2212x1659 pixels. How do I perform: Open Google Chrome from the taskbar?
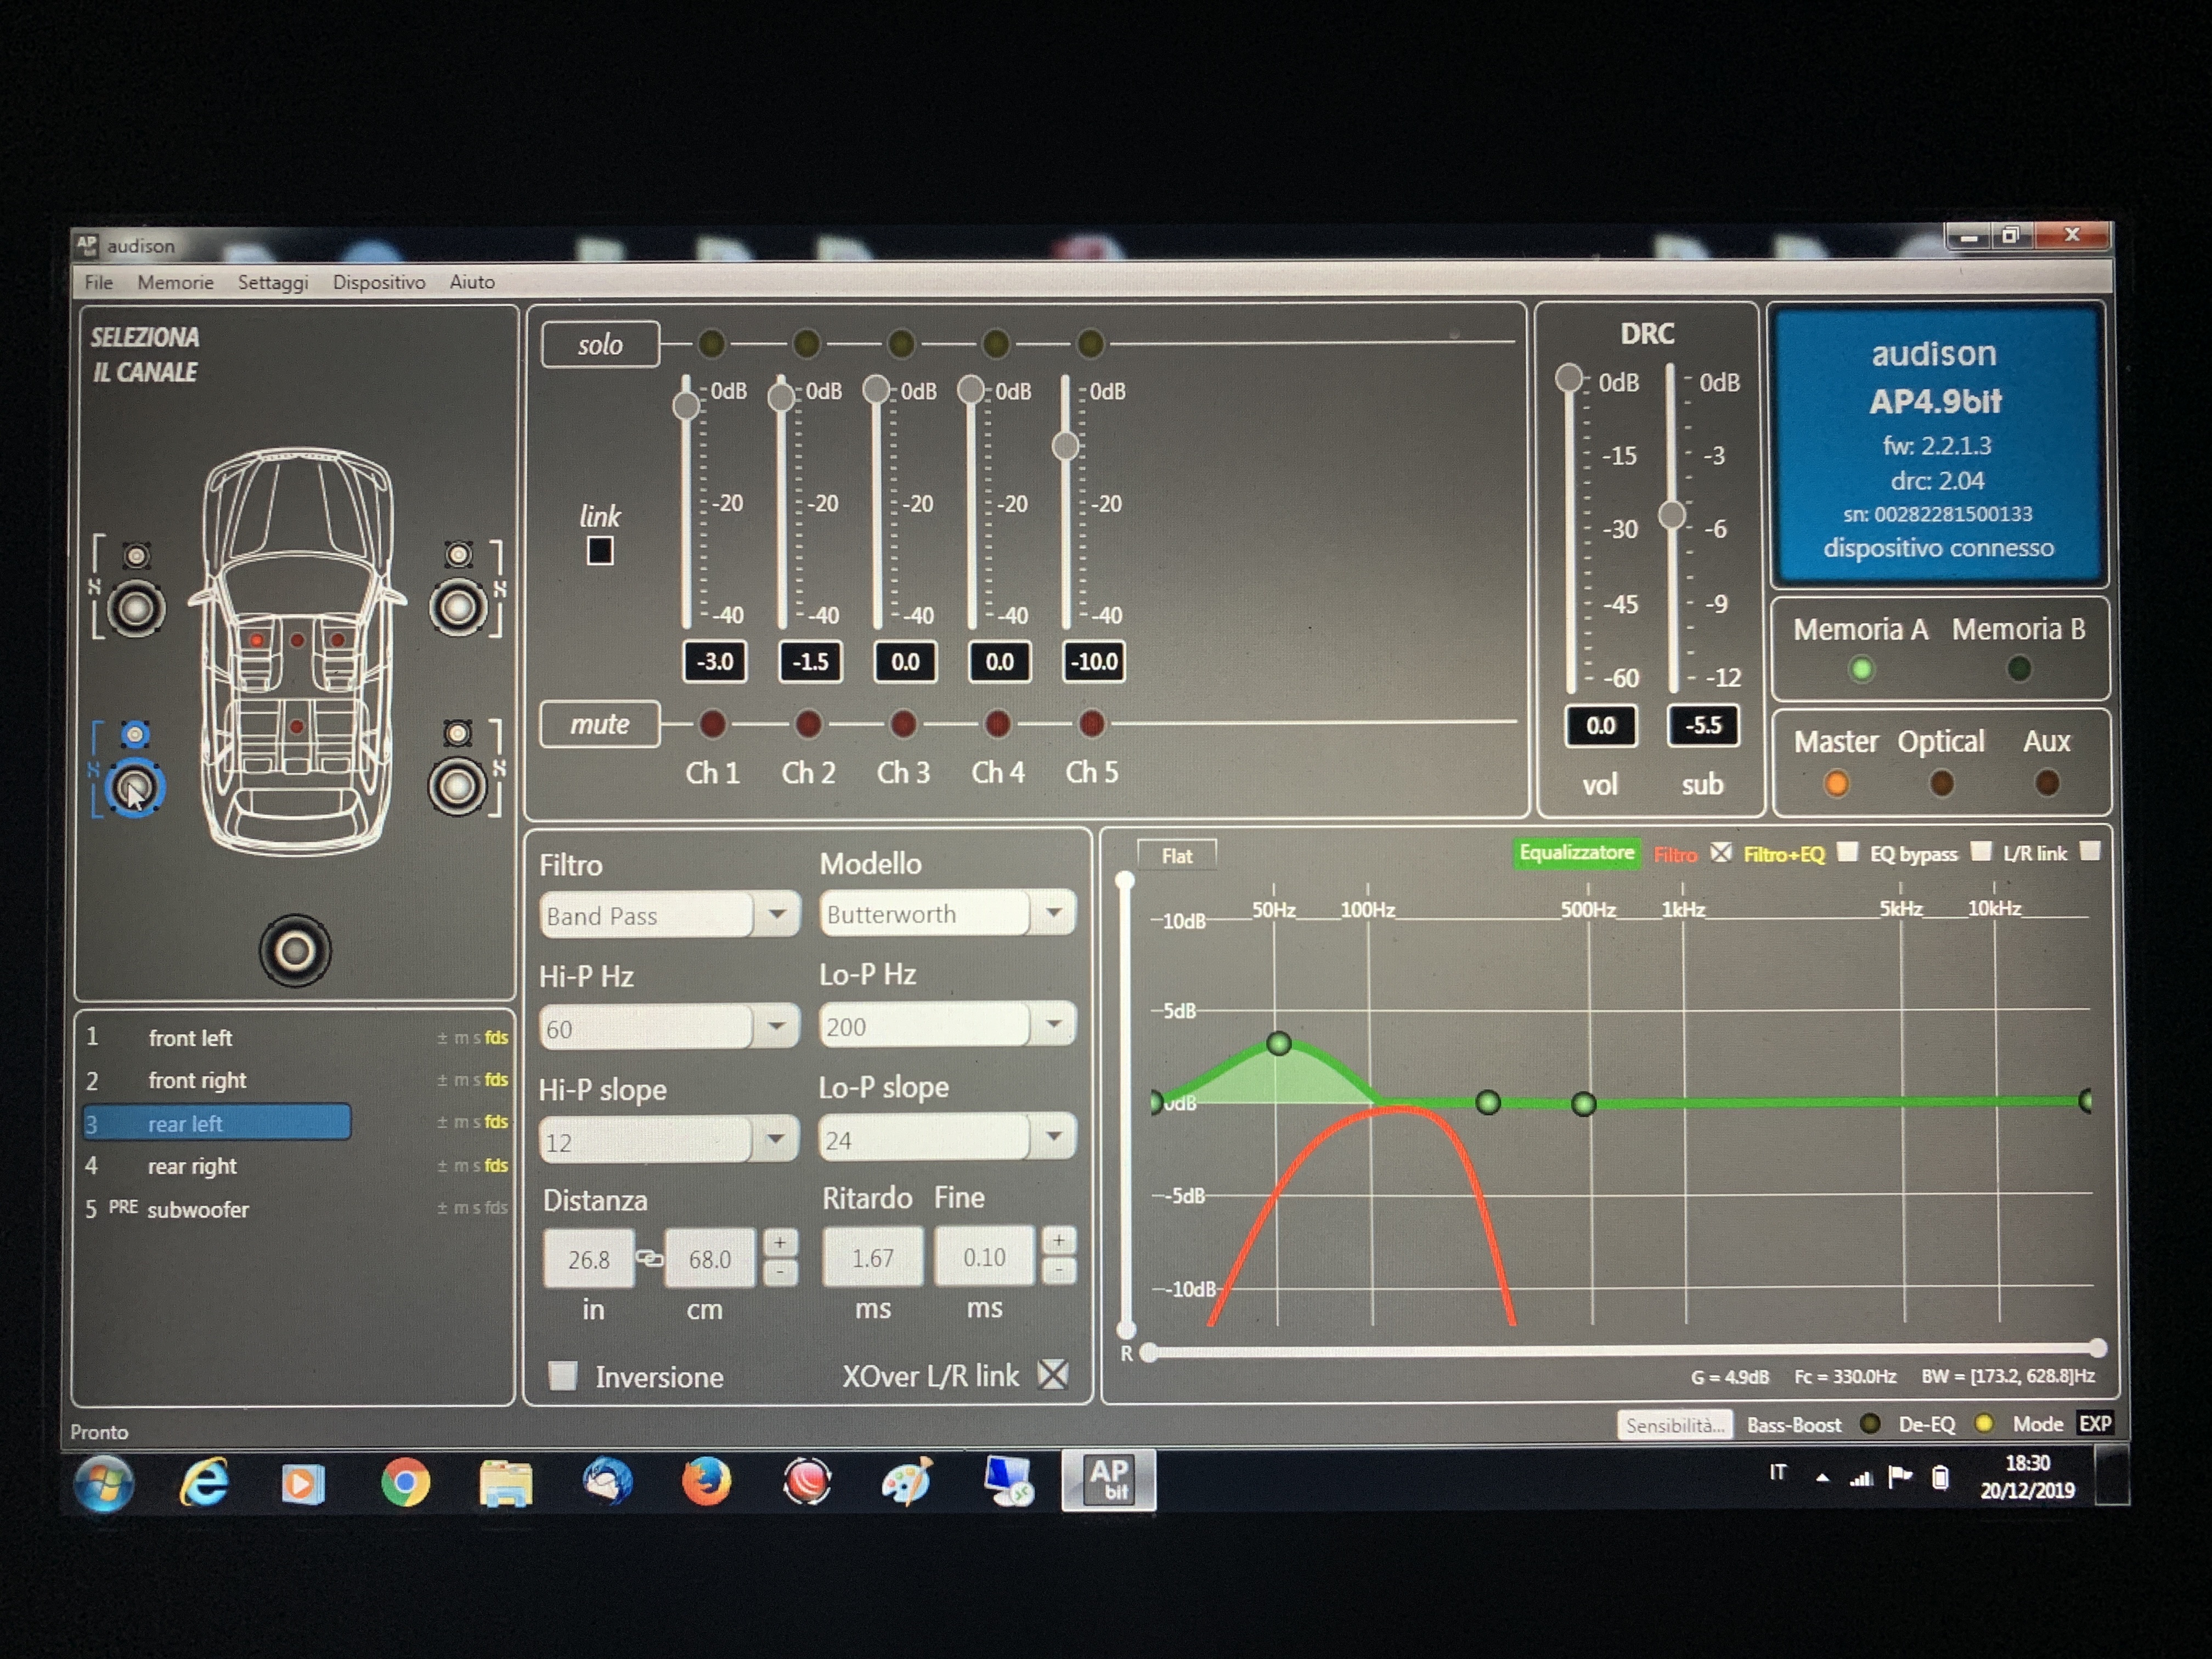405,1482
